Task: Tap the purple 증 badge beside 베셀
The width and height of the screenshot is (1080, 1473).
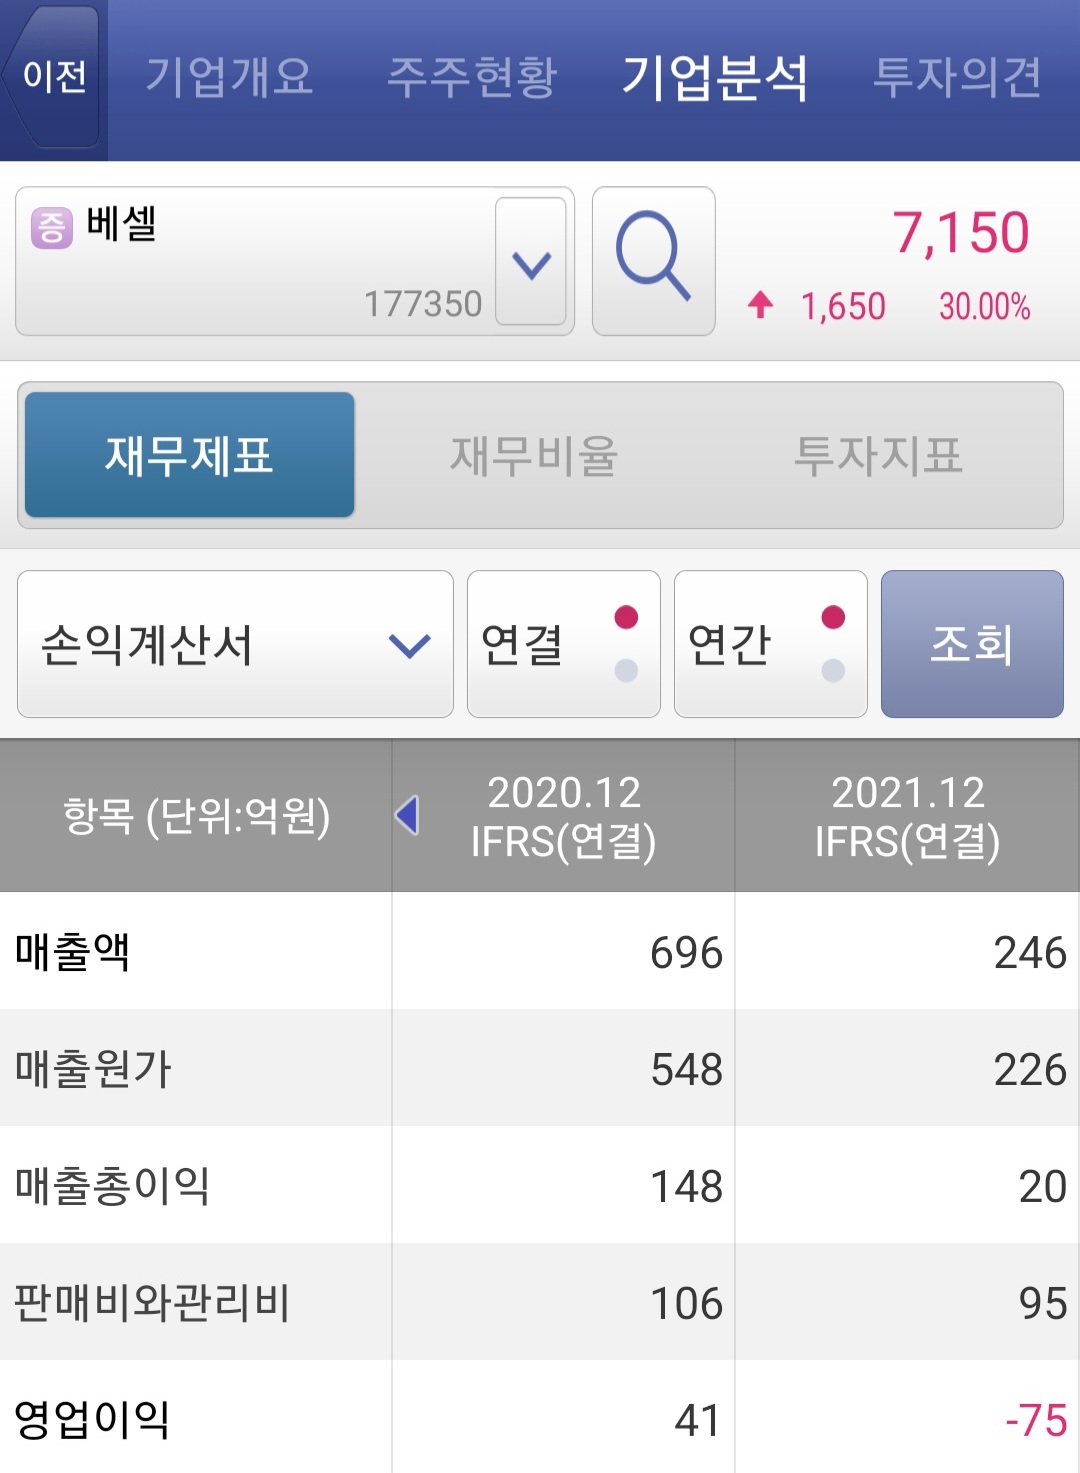Action: pos(51,227)
